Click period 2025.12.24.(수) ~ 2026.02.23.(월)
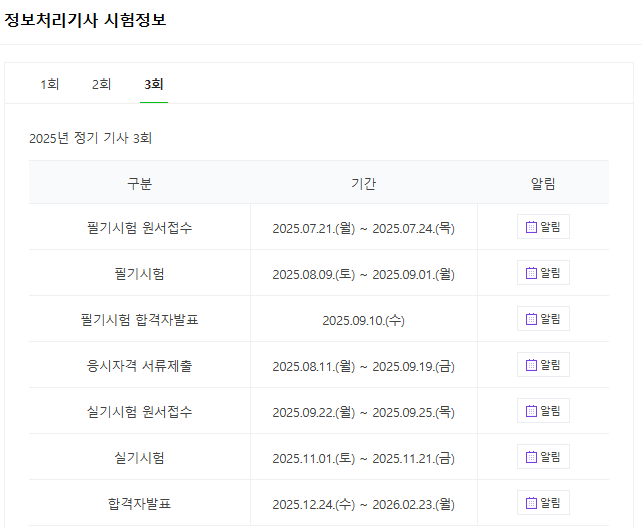Viewport: 642px width, 528px height. [x=364, y=504]
